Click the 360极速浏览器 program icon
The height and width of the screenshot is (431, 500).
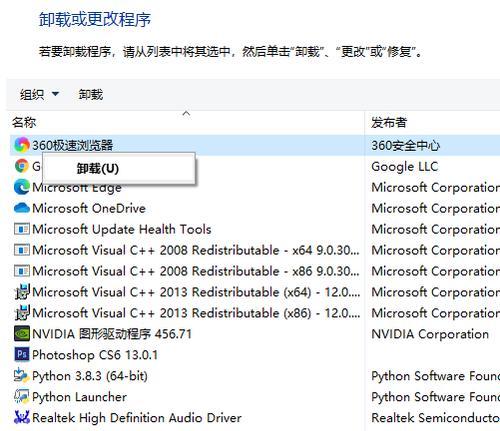click(22, 145)
